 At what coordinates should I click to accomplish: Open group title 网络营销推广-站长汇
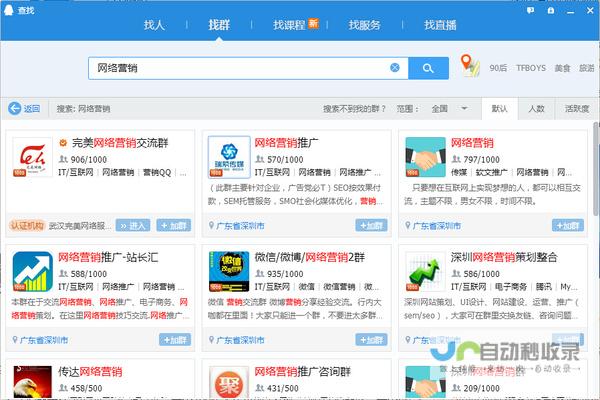108,257
